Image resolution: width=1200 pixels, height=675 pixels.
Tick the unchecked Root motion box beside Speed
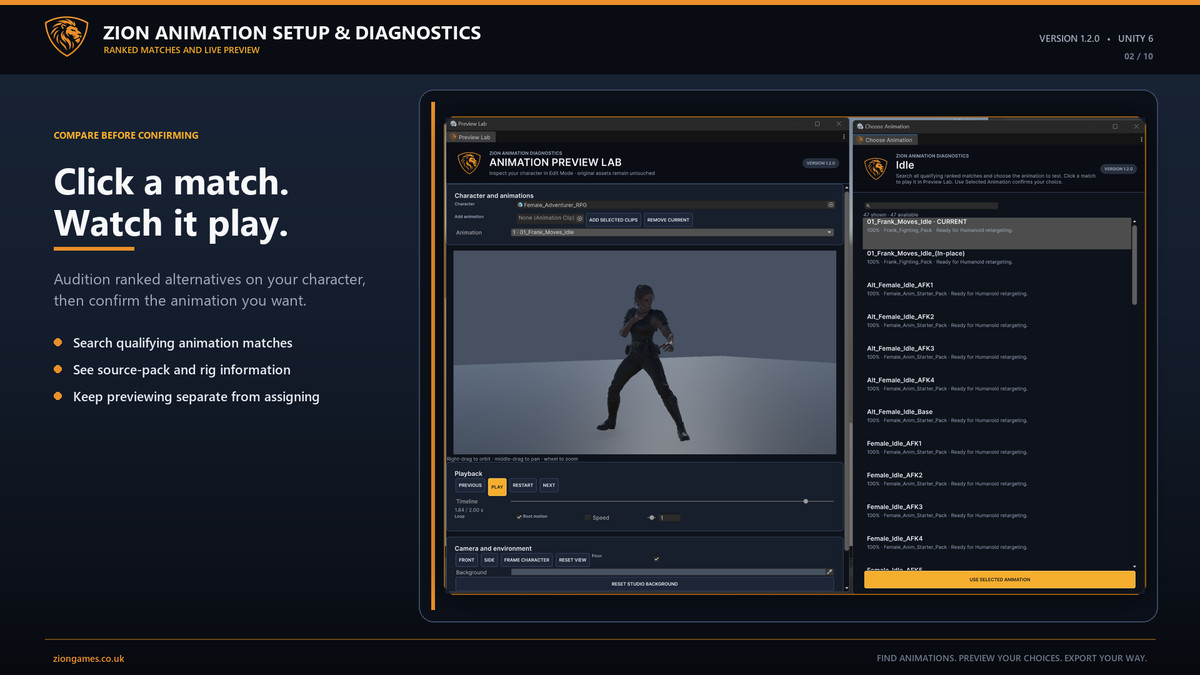click(x=588, y=518)
